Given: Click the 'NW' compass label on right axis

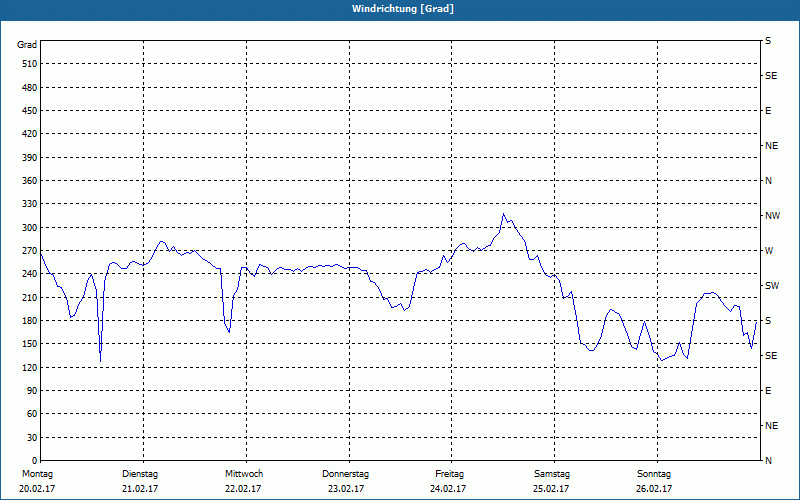Looking at the screenshot, I should [772, 216].
